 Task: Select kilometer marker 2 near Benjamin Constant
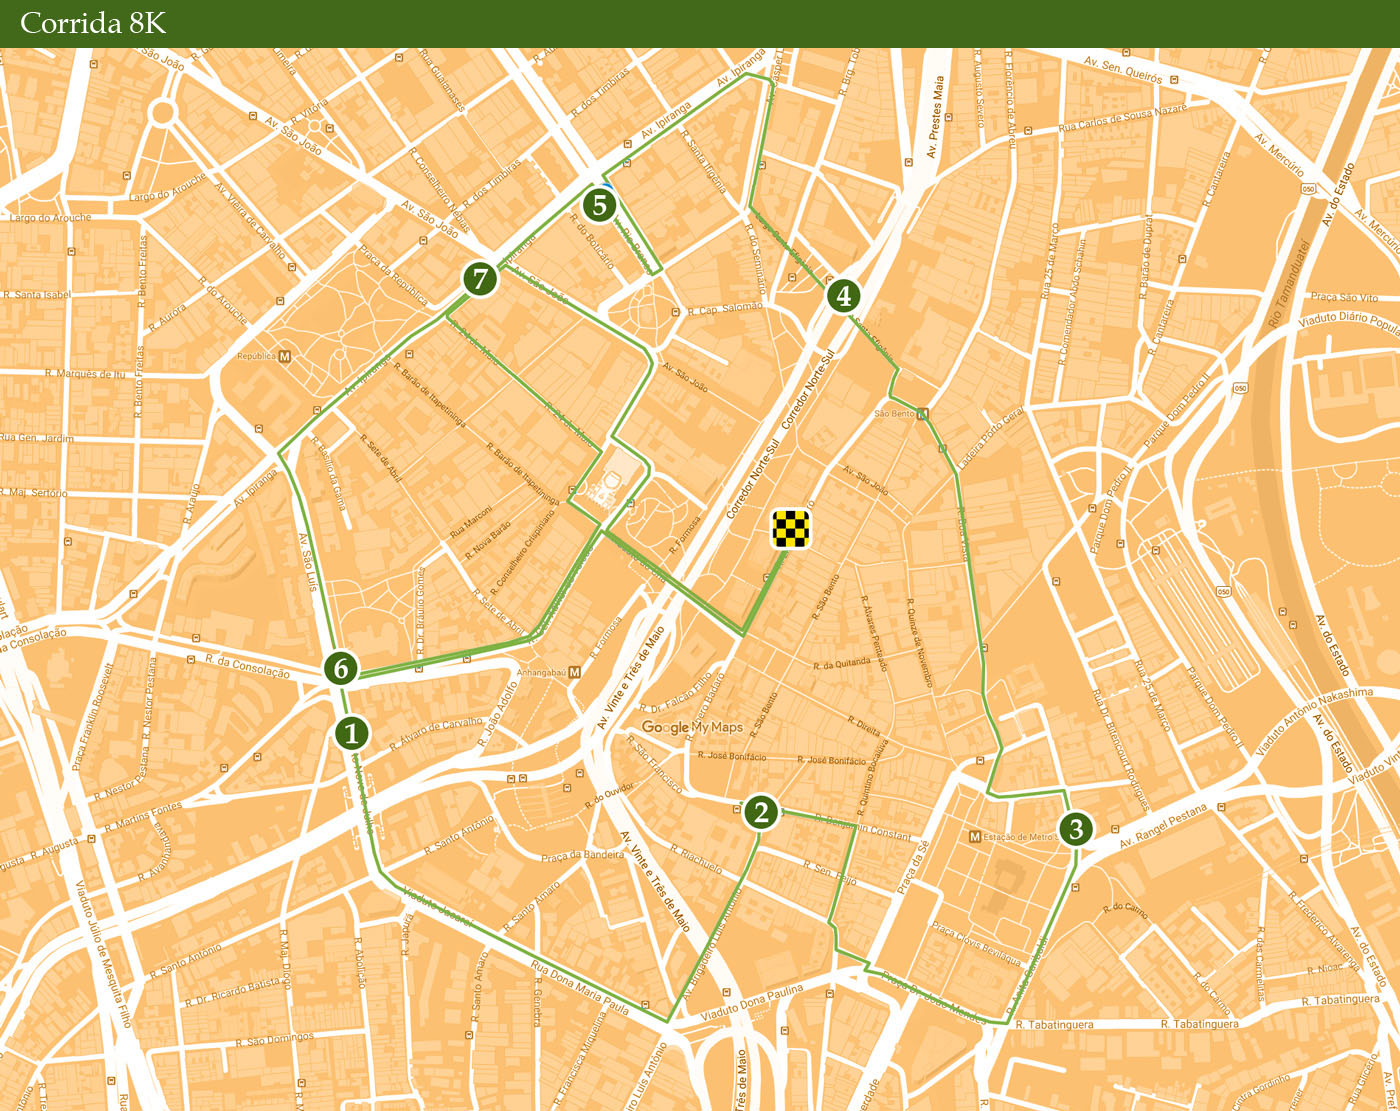pyautogui.click(x=761, y=812)
